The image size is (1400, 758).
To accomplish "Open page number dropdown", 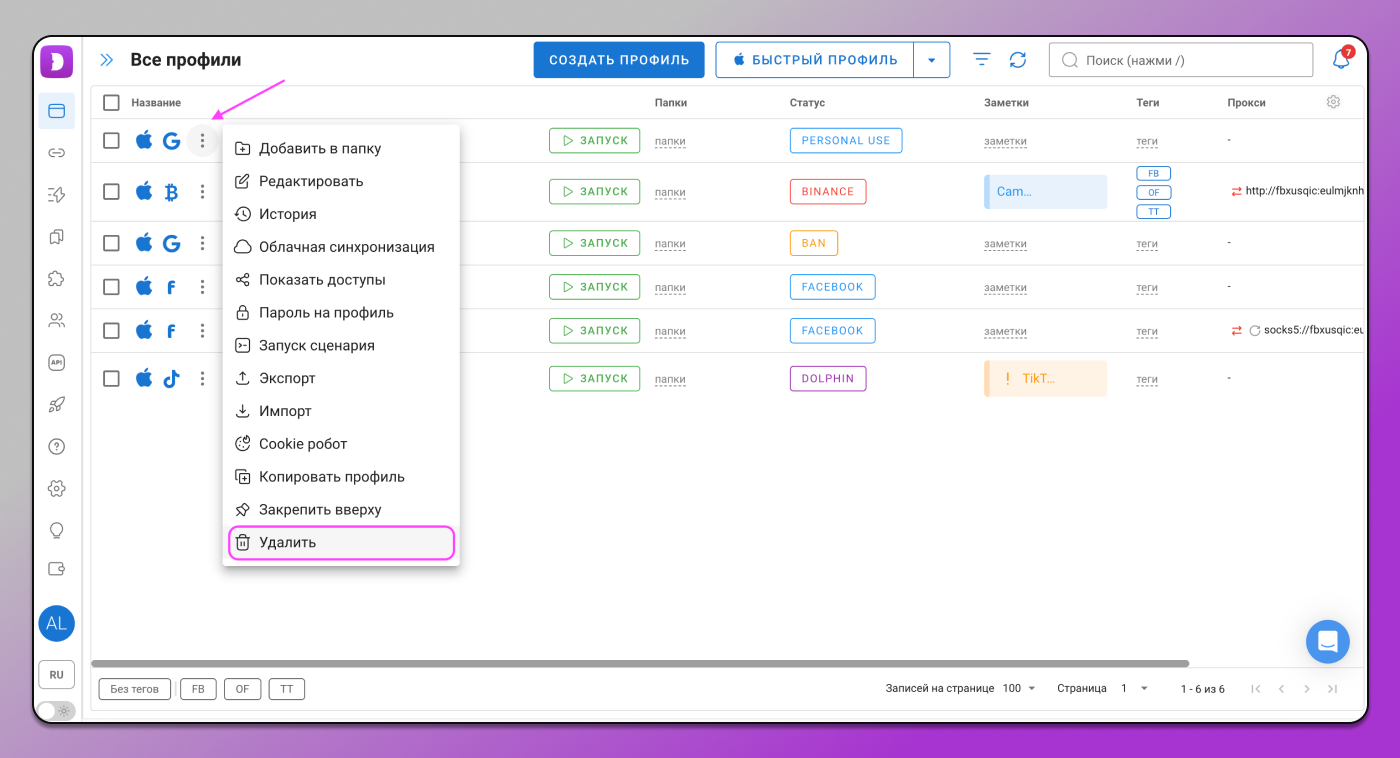I will coord(1135,689).
